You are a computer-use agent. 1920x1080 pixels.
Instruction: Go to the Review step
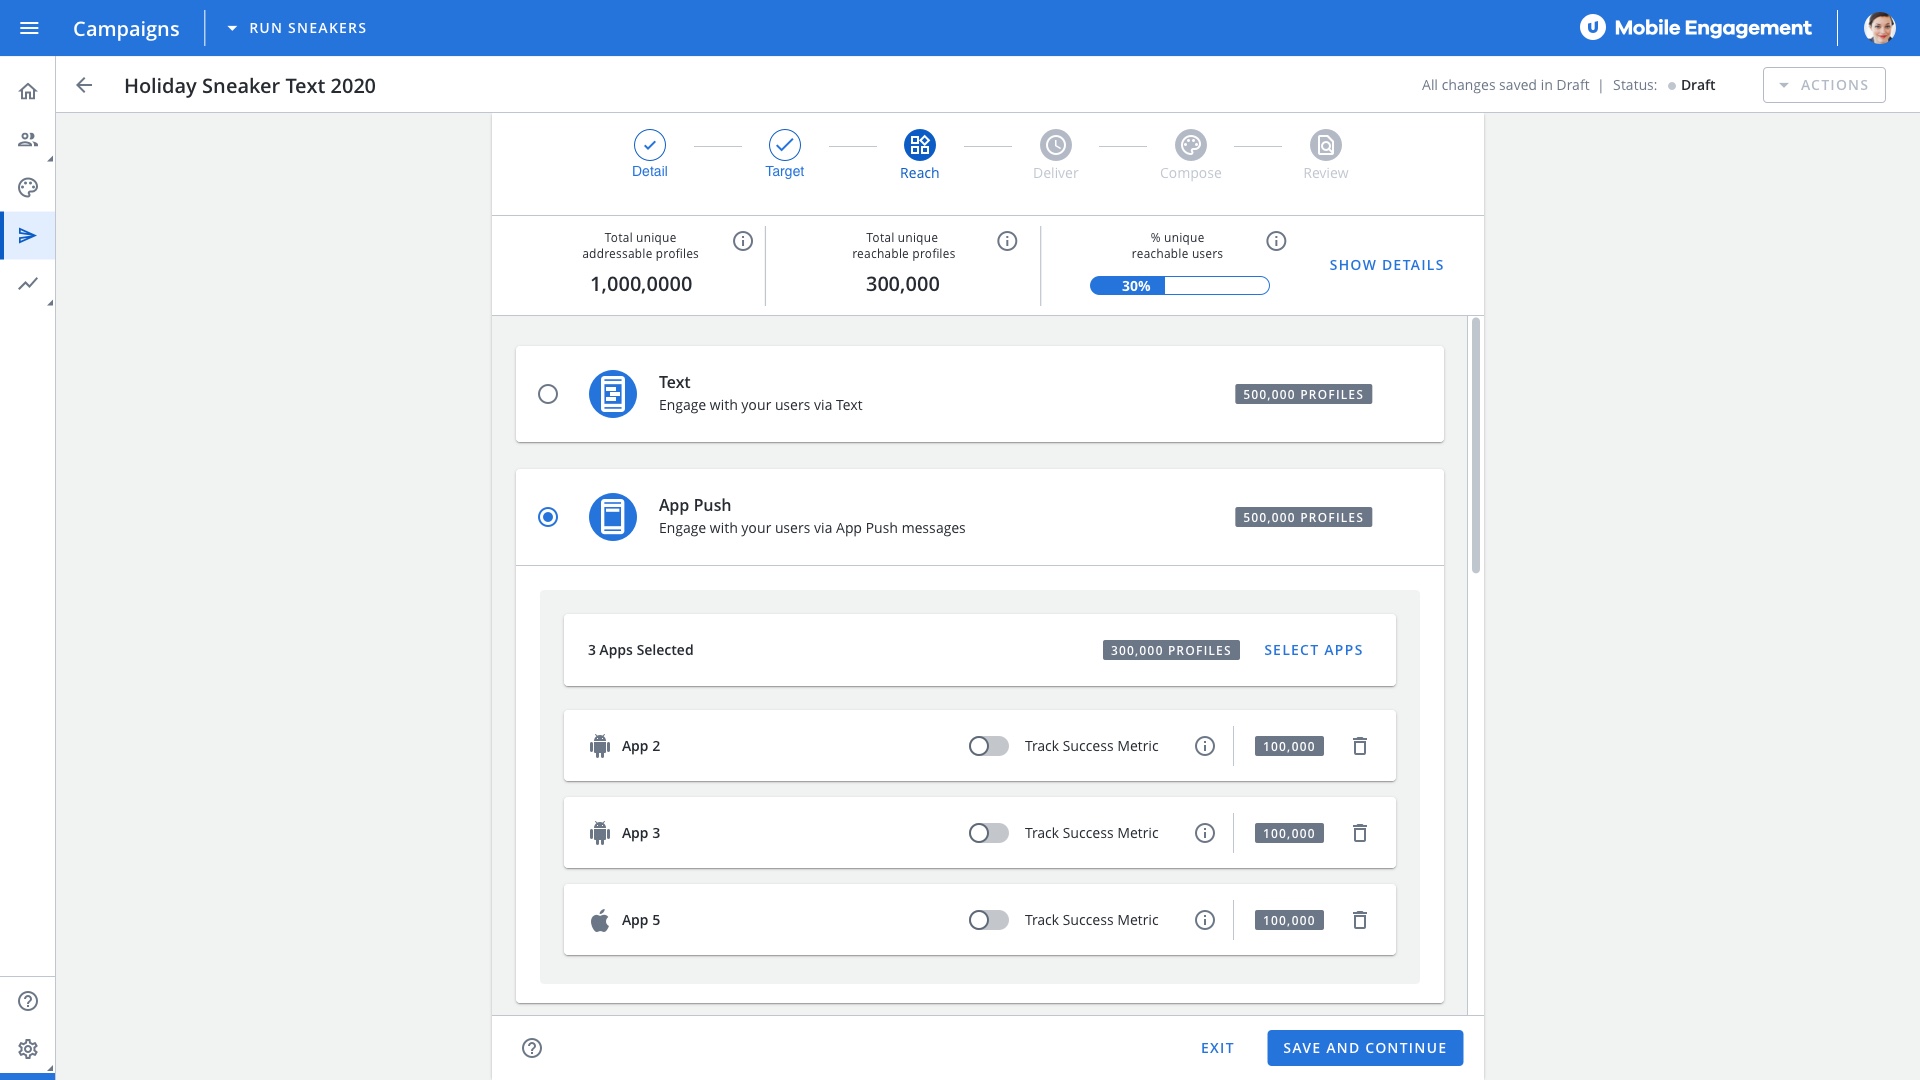pyautogui.click(x=1325, y=155)
